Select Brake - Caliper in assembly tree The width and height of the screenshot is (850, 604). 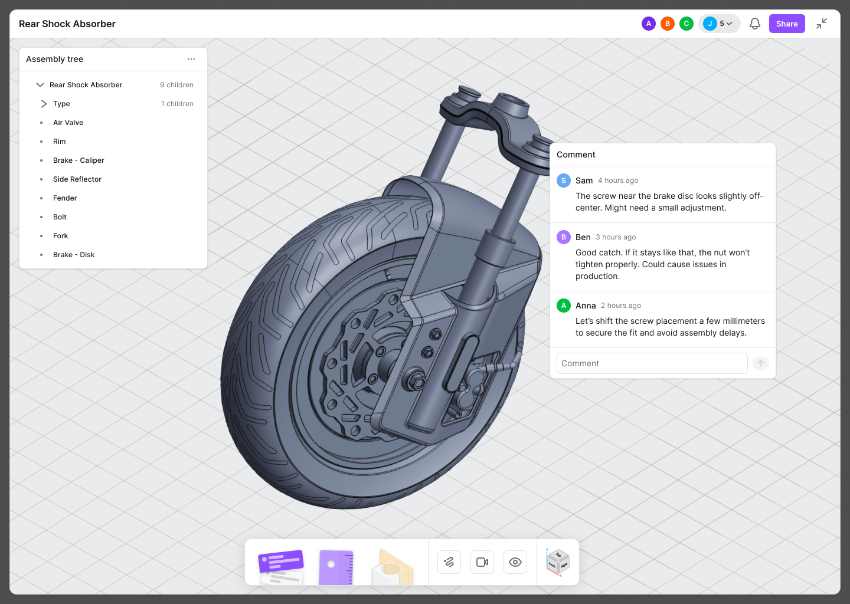coord(78,160)
